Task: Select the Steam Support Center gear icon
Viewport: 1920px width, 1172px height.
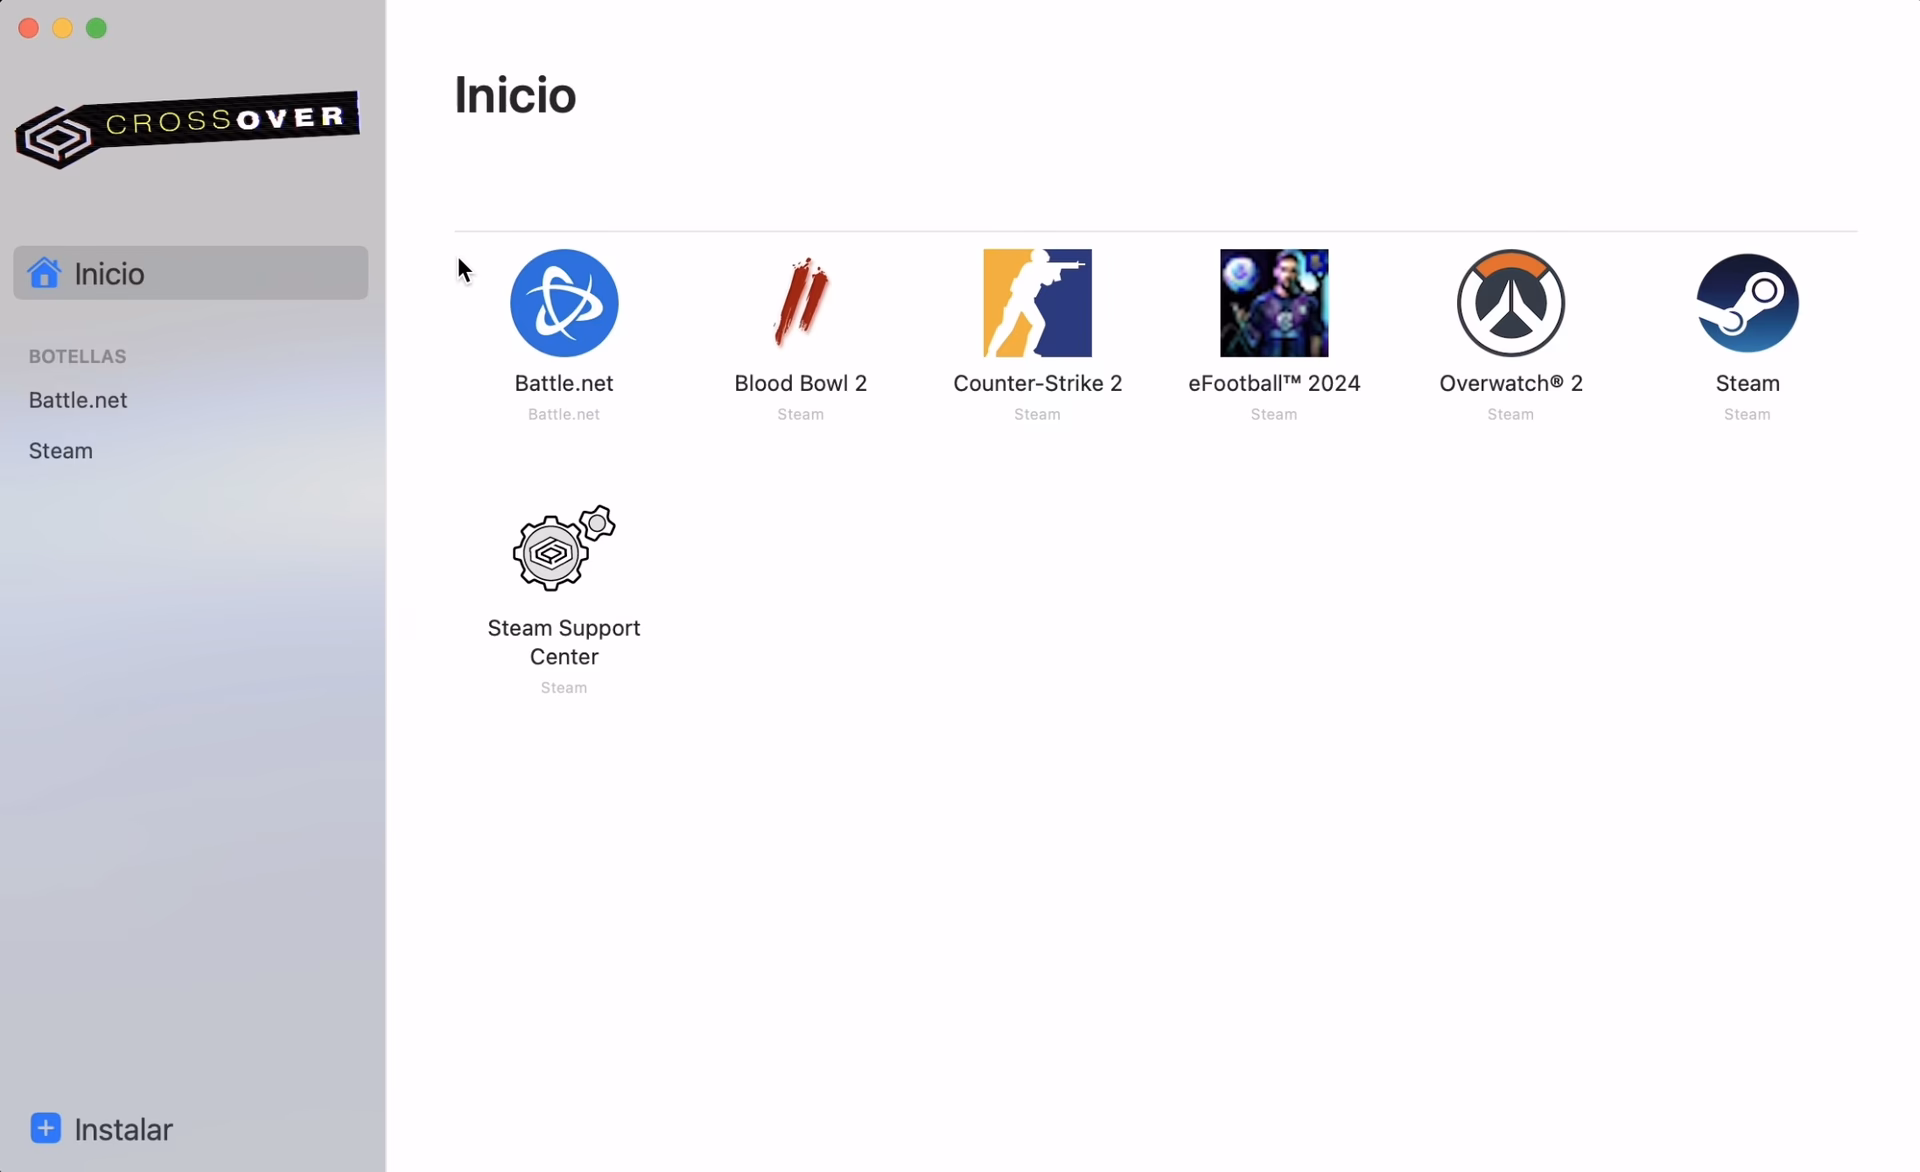Action: (564, 548)
